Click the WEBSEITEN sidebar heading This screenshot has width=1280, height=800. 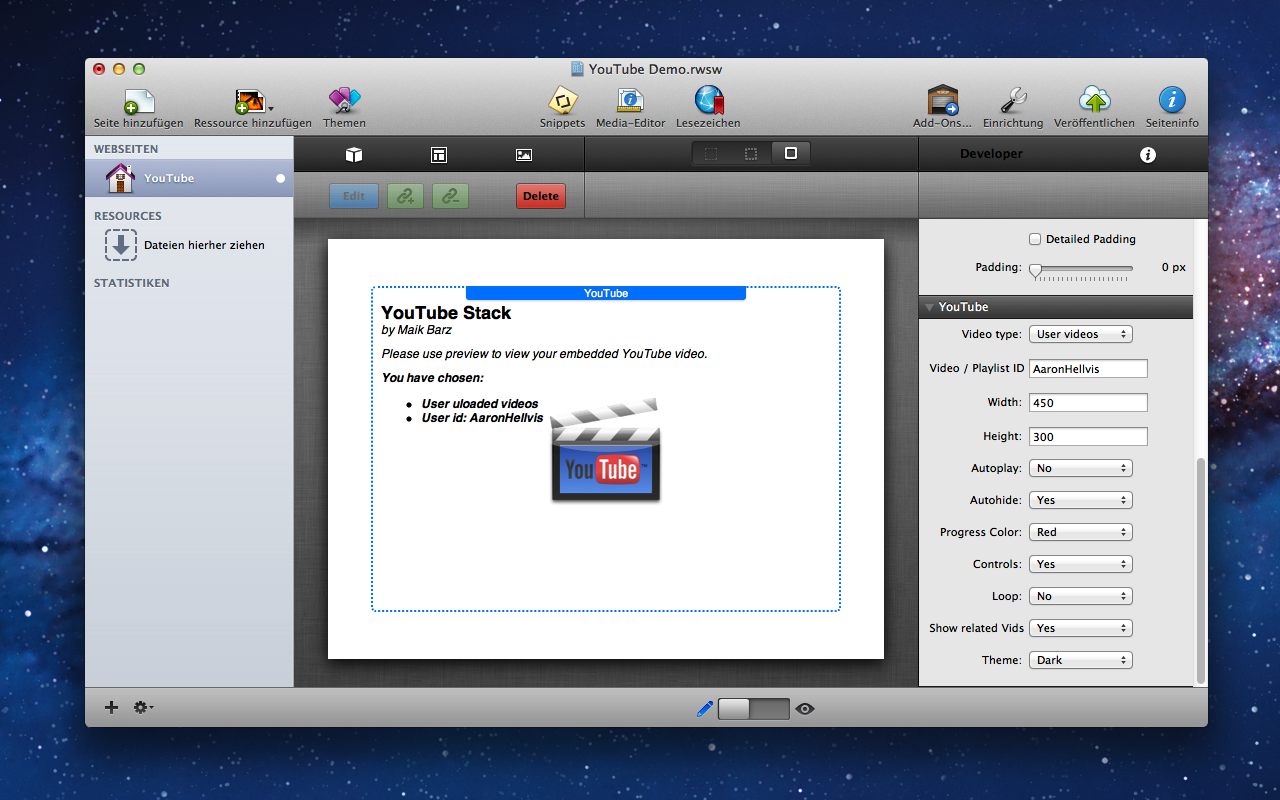(x=126, y=148)
